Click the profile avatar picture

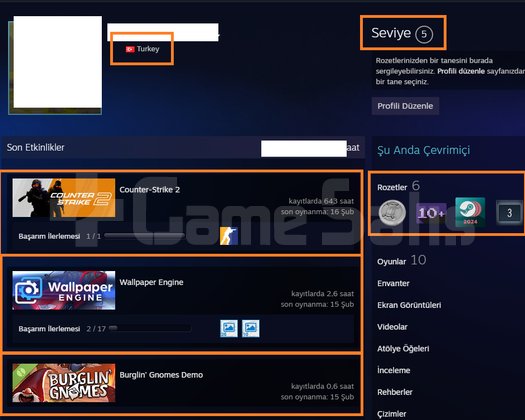coord(57,62)
